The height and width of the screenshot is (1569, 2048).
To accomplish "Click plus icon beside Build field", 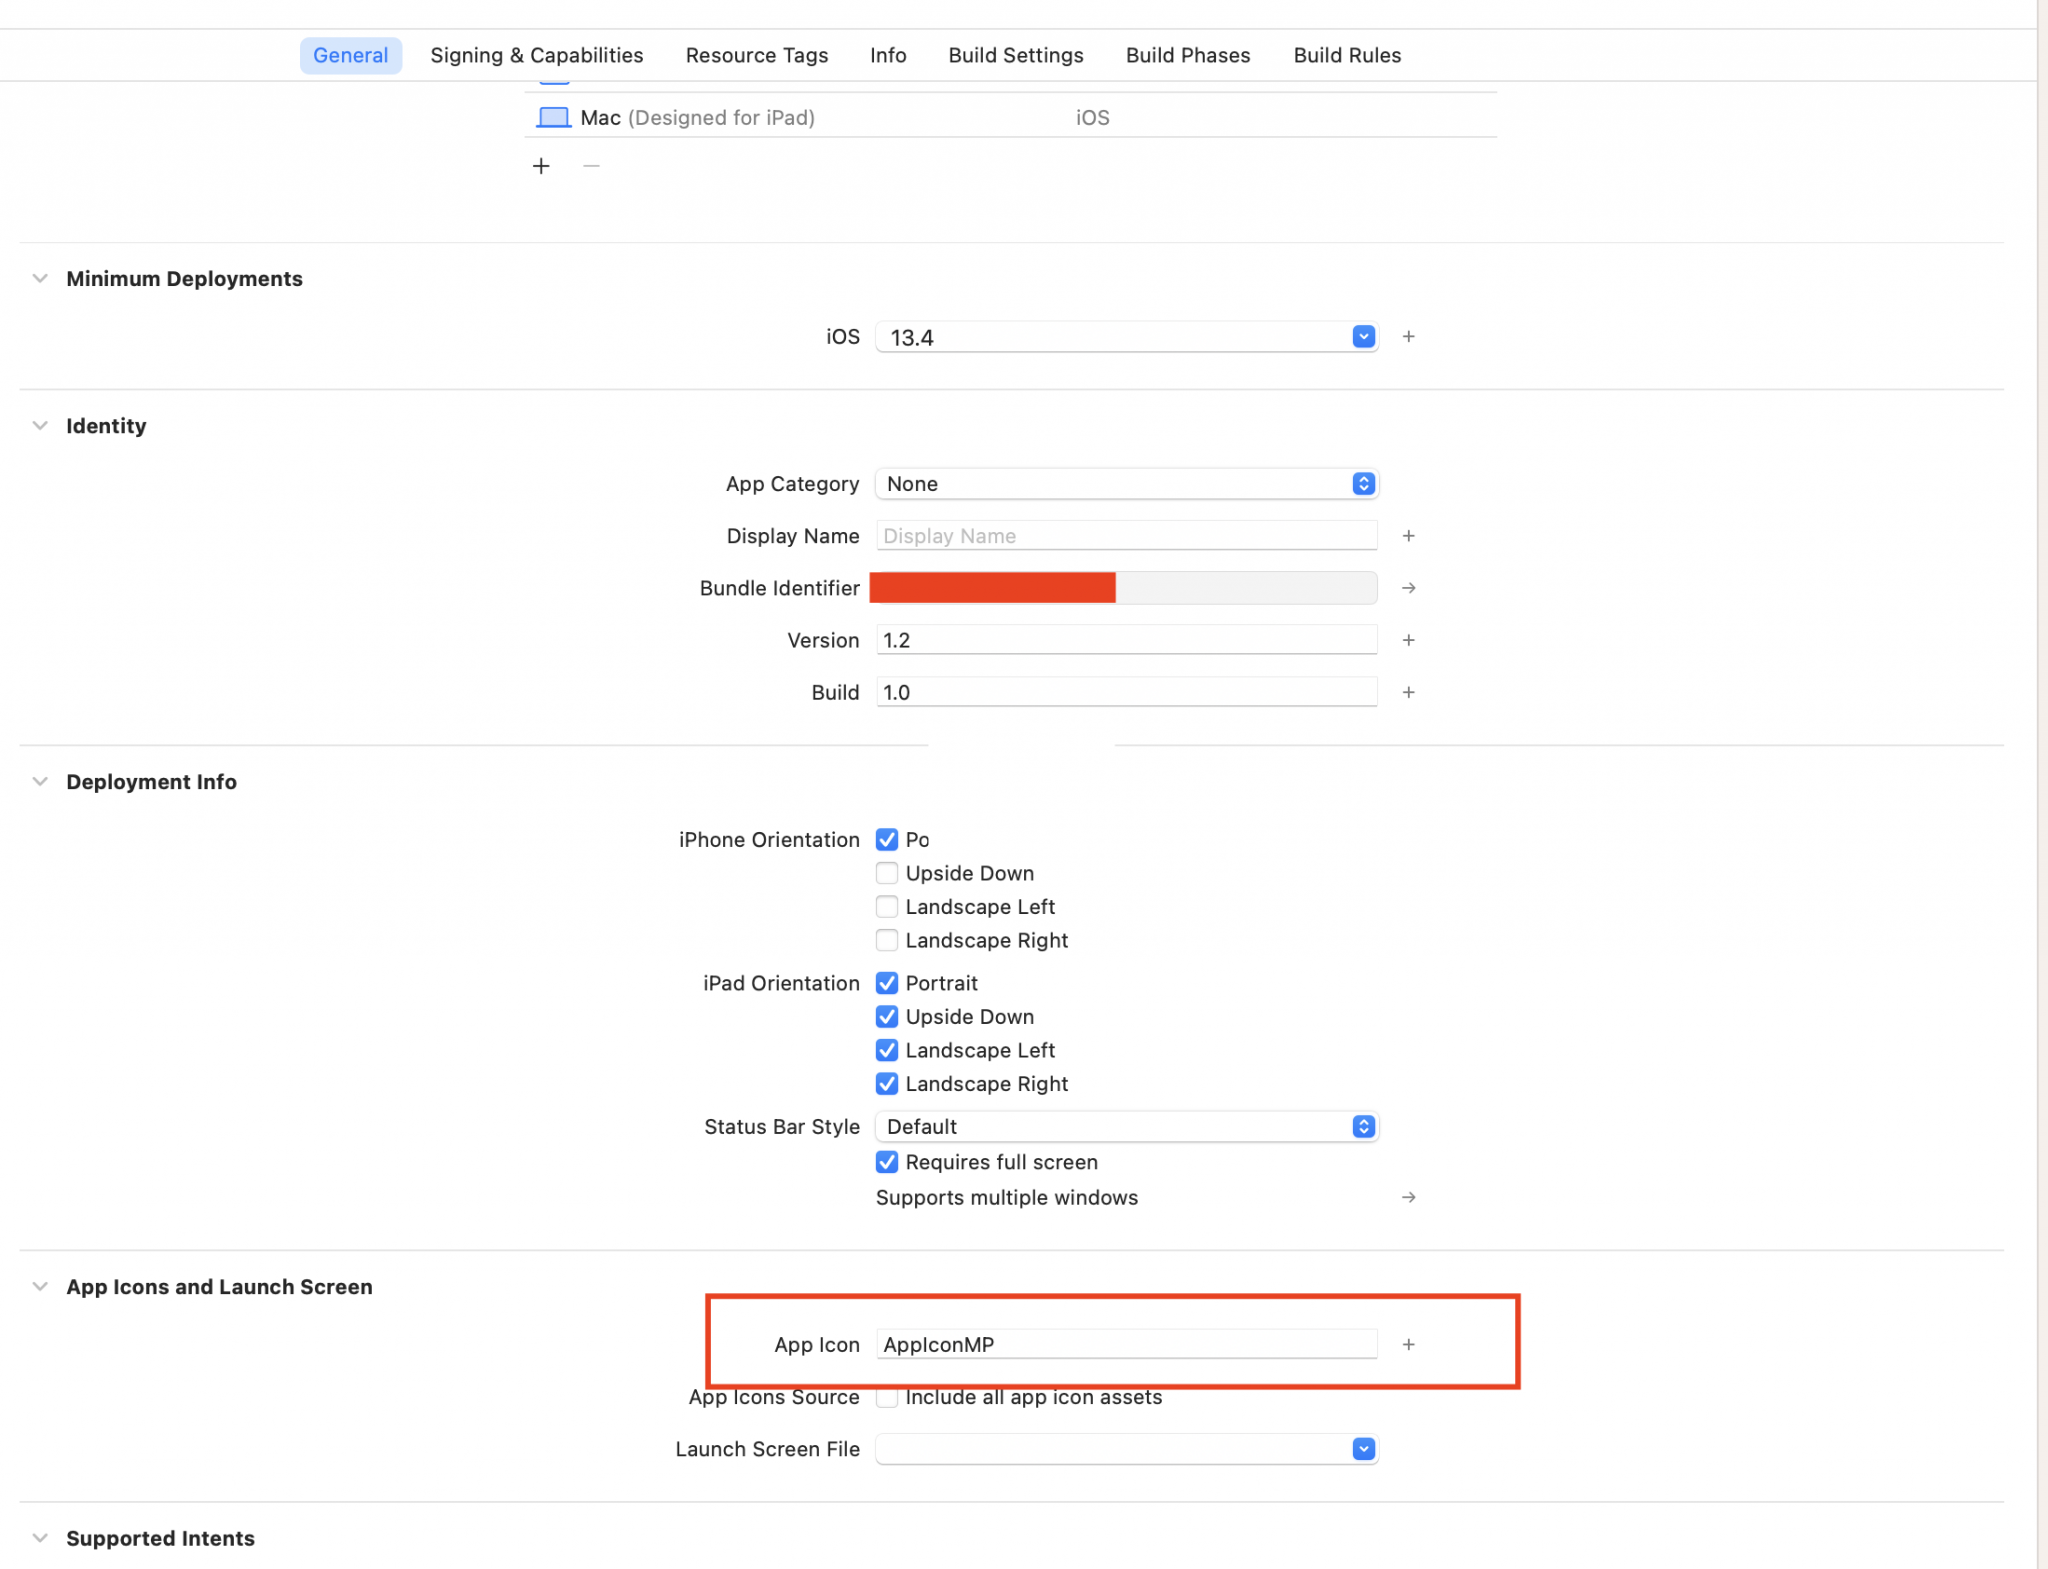I will tap(1408, 692).
